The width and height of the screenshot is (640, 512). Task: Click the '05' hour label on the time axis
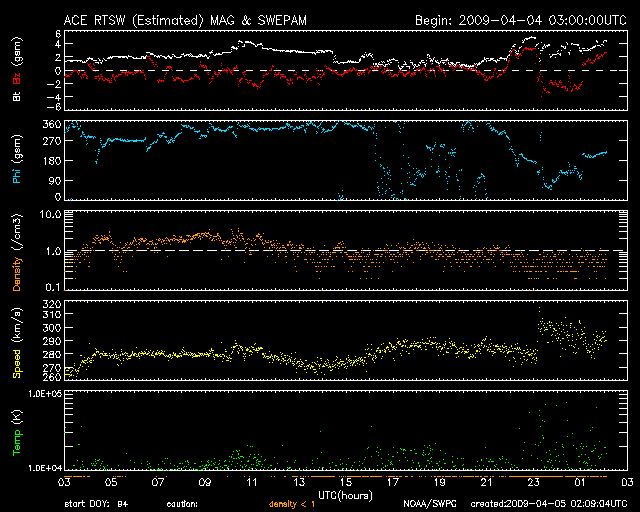click(111, 482)
